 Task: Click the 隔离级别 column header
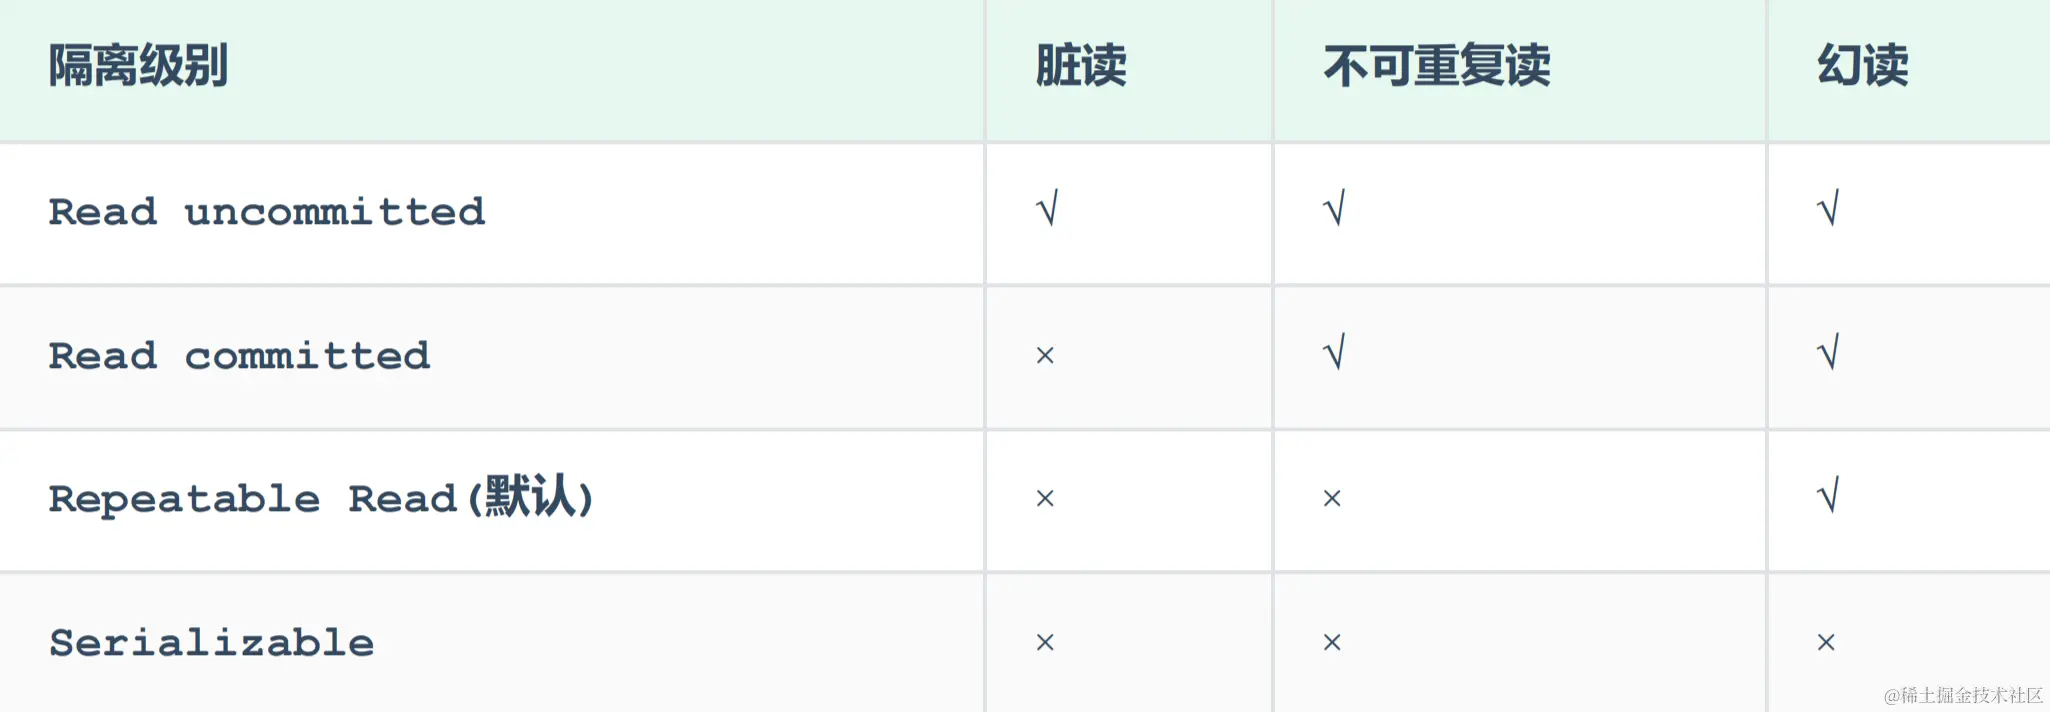coord(138,66)
